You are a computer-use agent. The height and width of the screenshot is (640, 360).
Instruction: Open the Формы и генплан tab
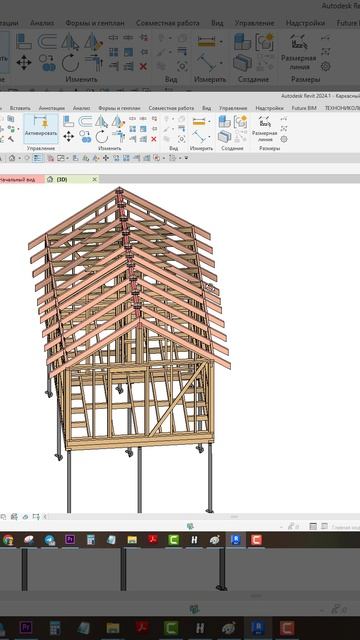(119, 108)
